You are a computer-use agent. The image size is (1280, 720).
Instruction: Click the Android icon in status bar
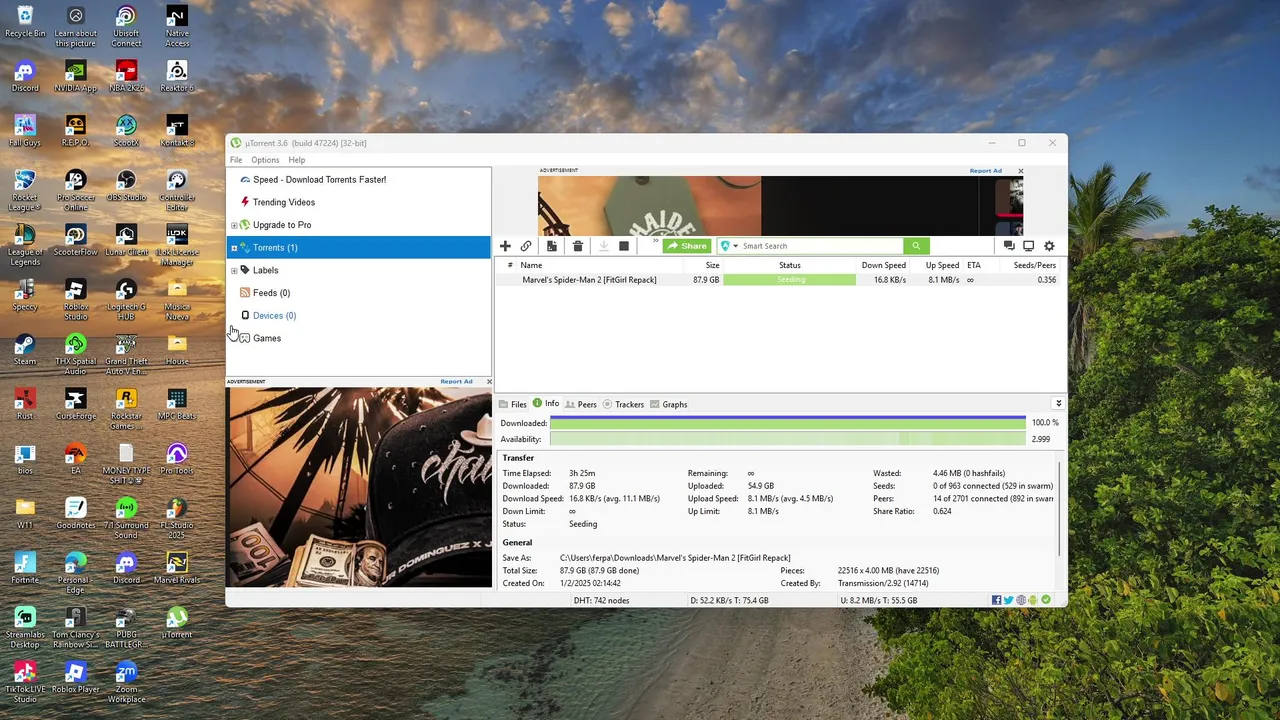point(1033,600)
